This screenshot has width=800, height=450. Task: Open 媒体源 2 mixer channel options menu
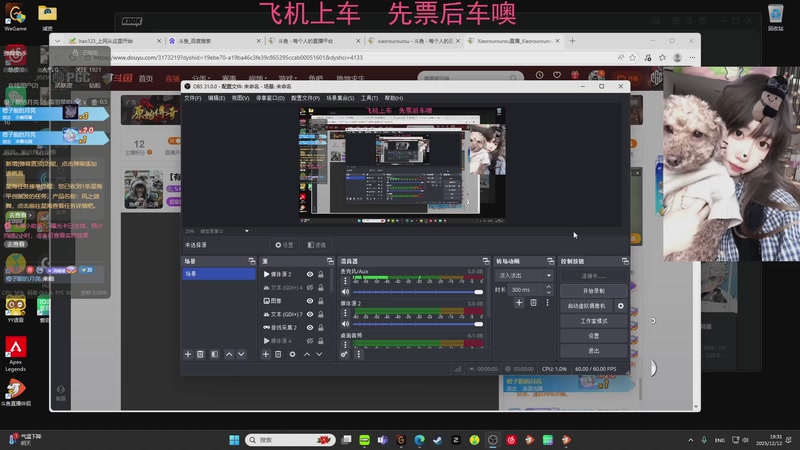click(345, 313)
